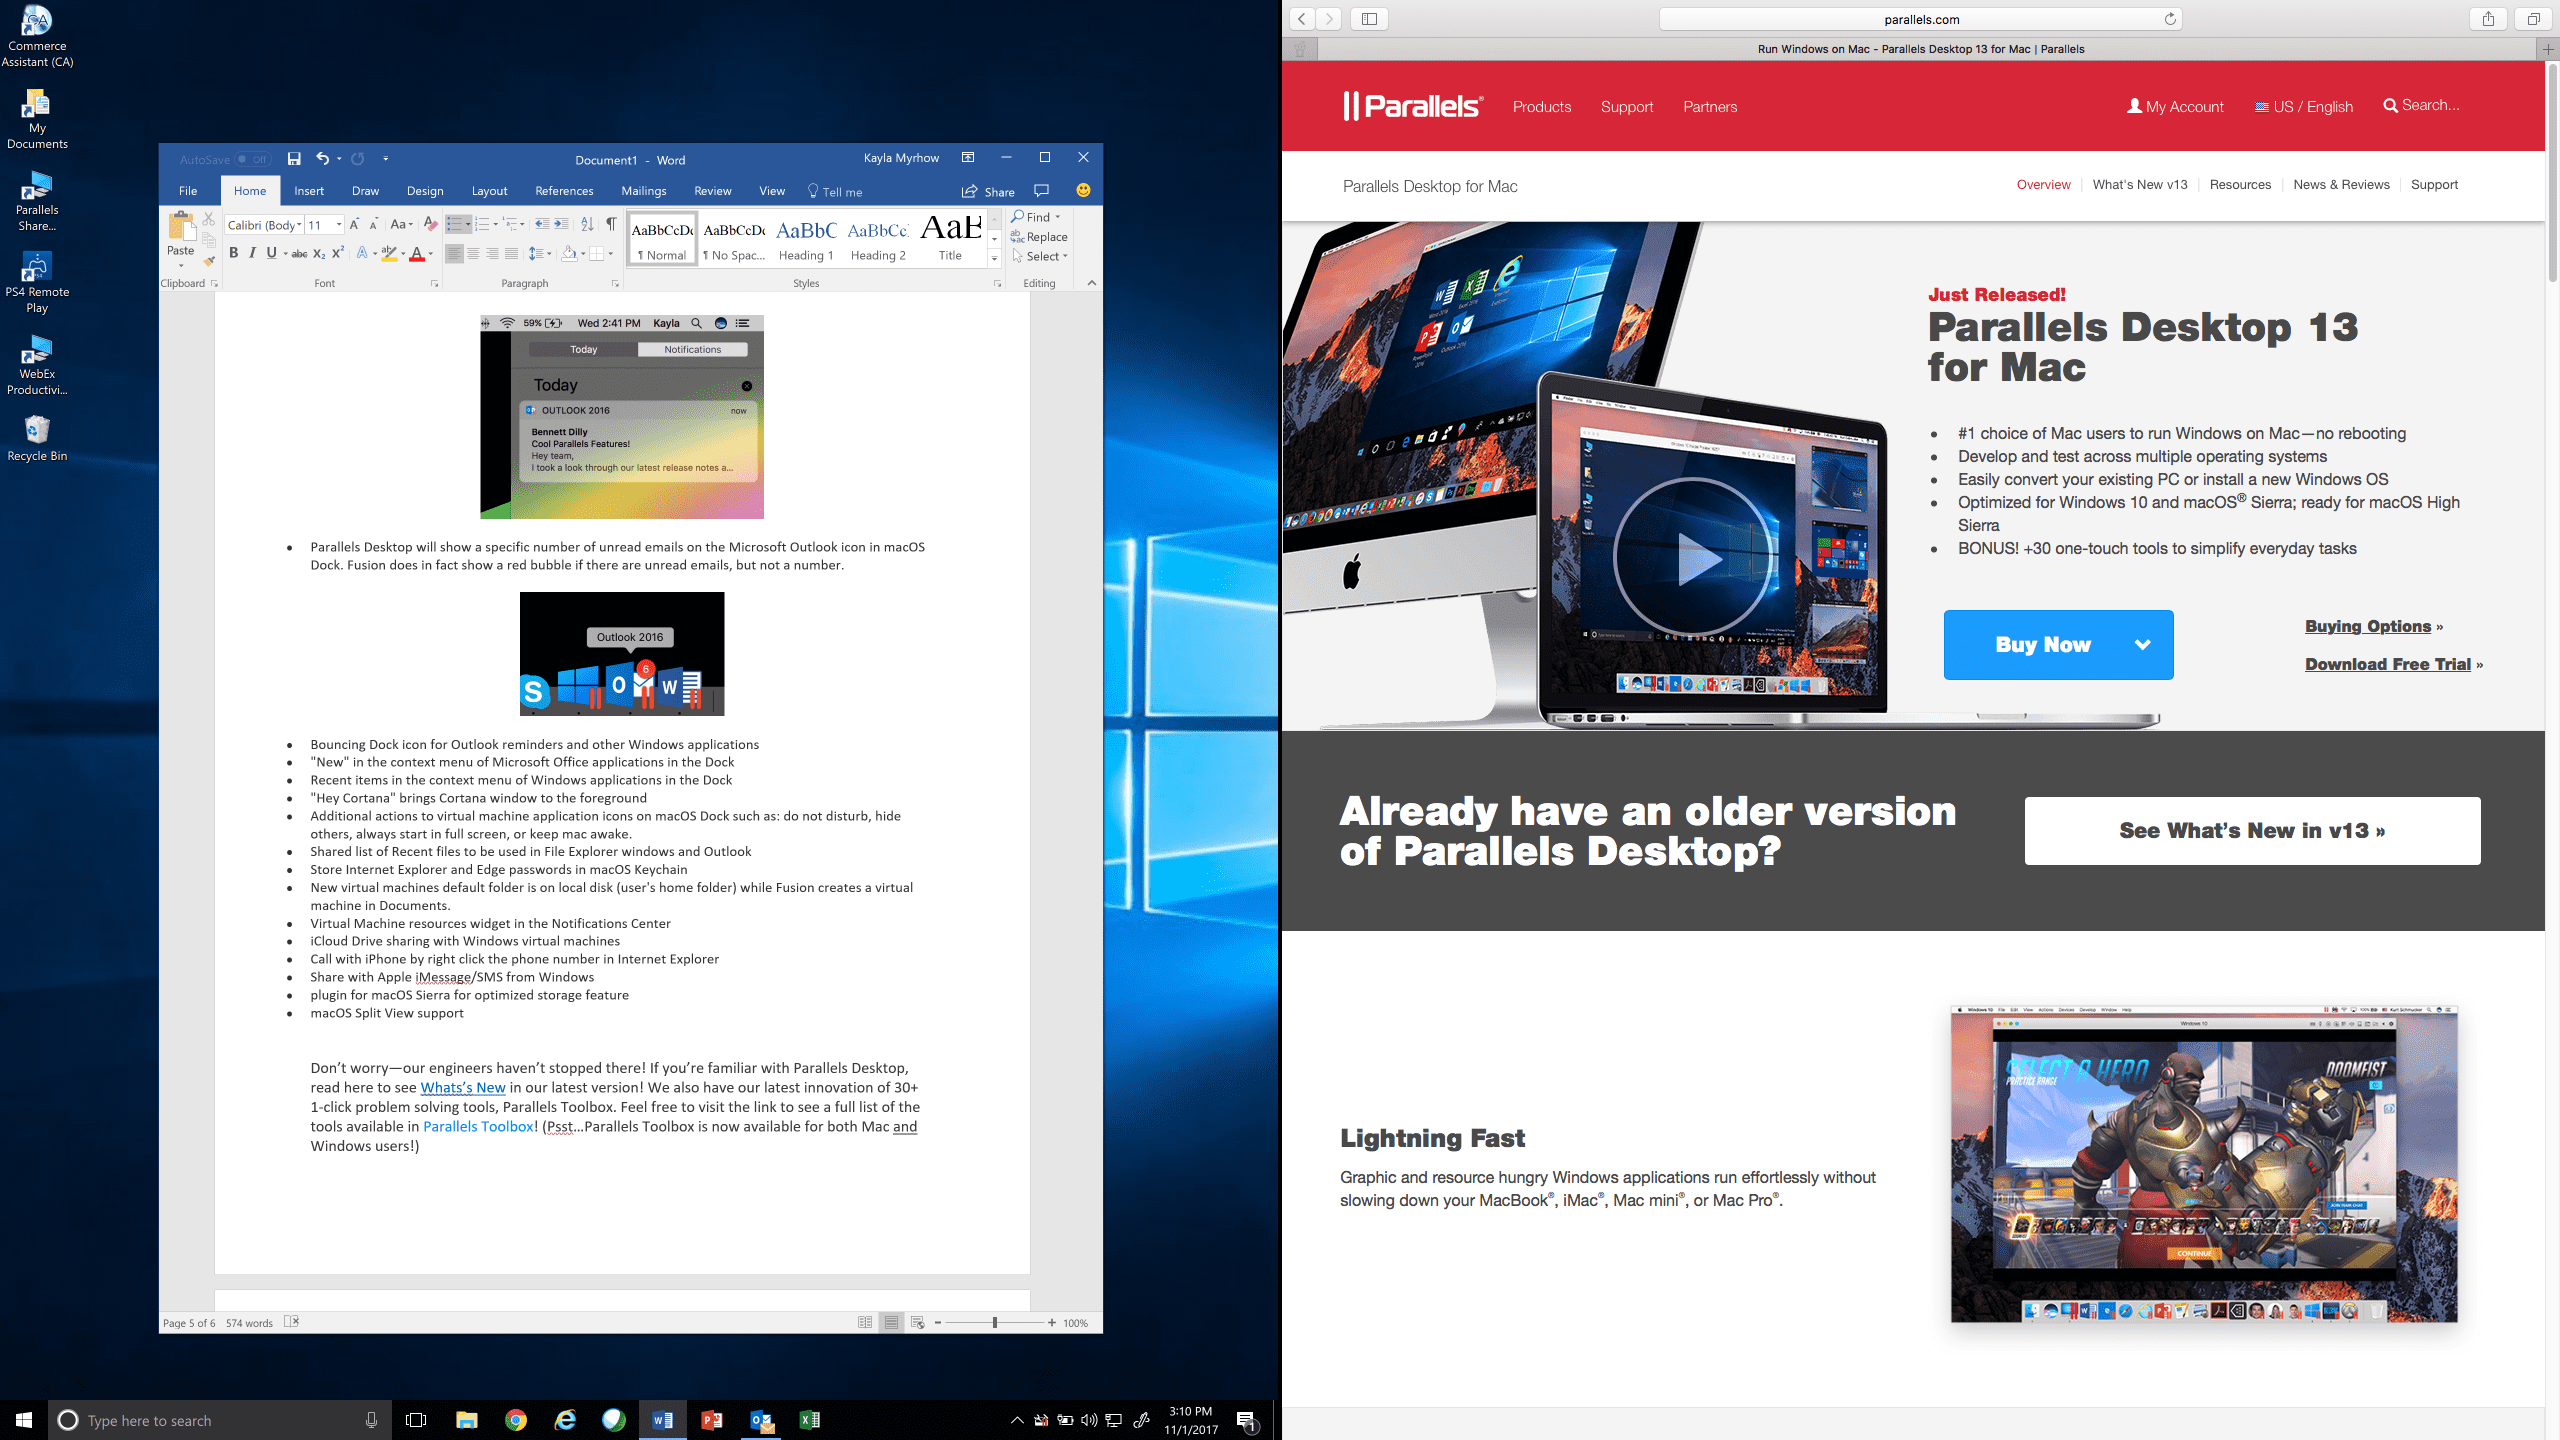Open Ribbon Display Options icon in Word title bar
This screenshot has width=2560, height=1440.
(968, 158)
